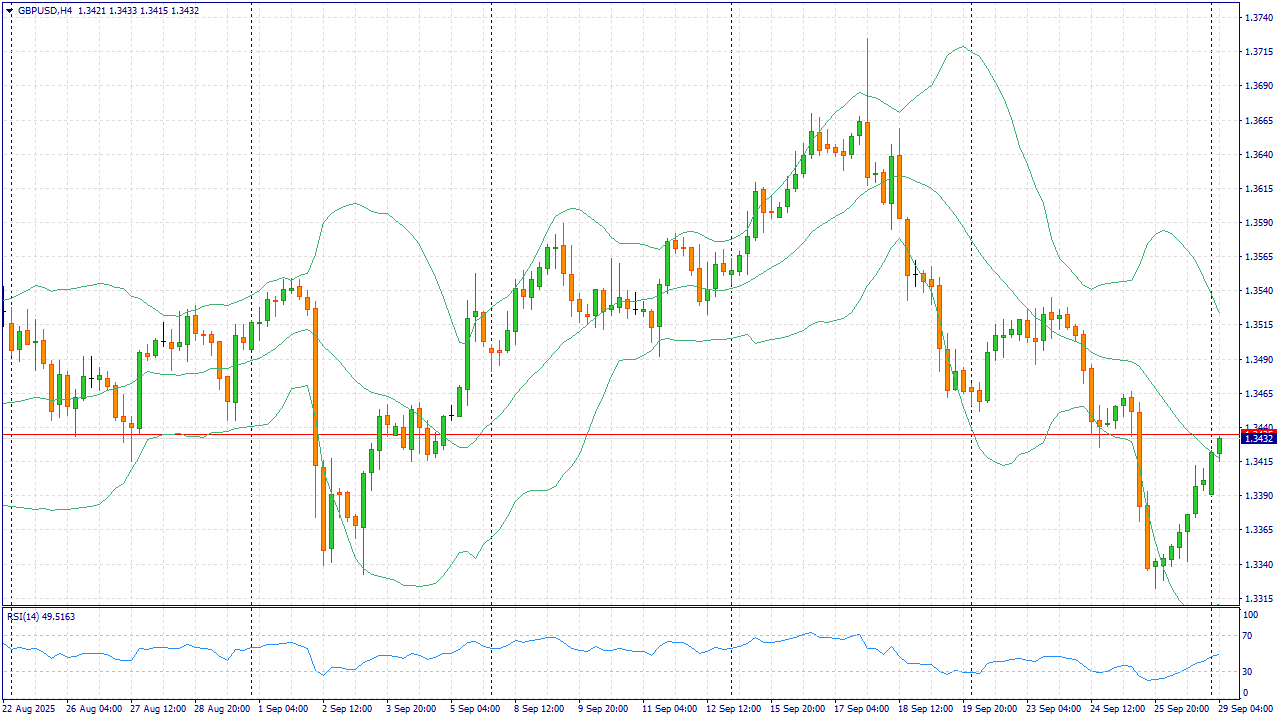Open the chart dropdown arrow beside GBPUSD,H4
The width and height of the screenshot is (1280, 720).
(9, 11)
